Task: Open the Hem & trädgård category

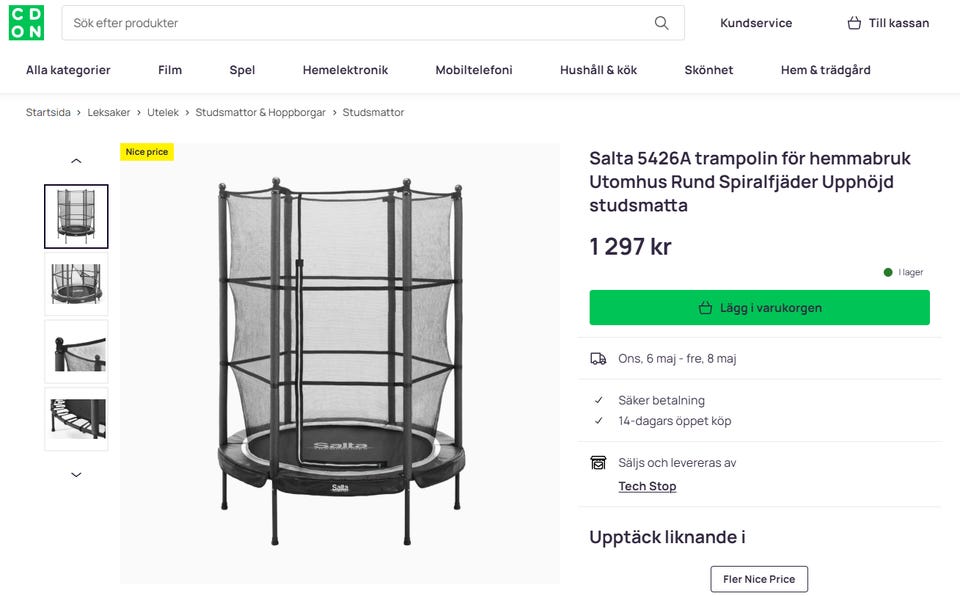Action: click(x=826, y=70)
